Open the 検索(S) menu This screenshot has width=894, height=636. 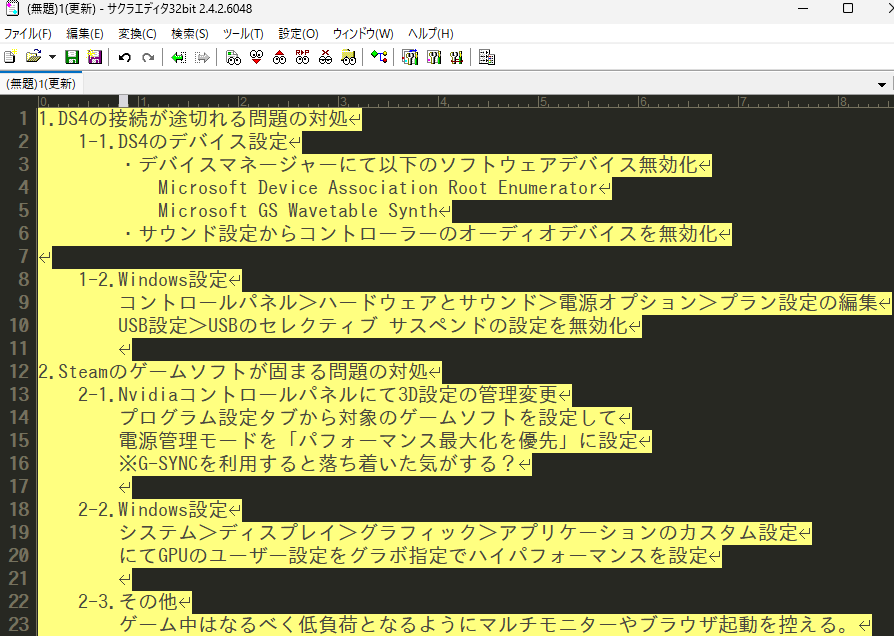pos(190,34)
